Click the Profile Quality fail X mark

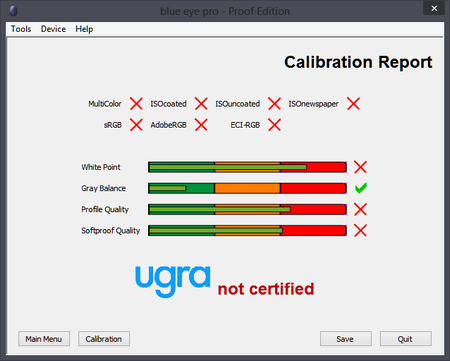point(360,209)
